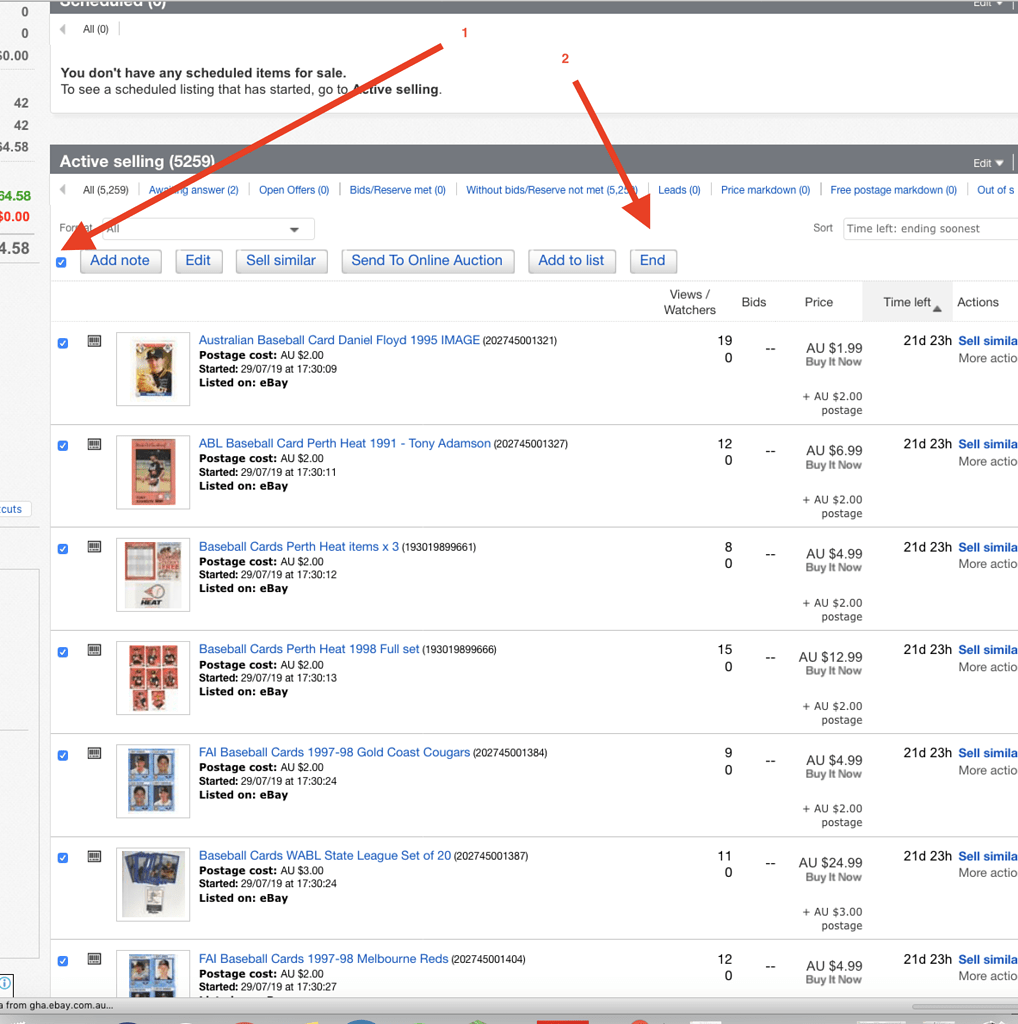Uncheck Perth Heat 1998 Full set checkbox
Screen dimensions: 1018x1024
click(63, 652)
